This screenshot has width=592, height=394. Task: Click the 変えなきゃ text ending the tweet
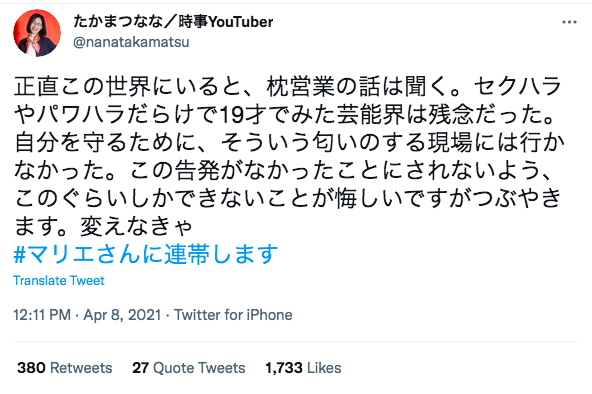pyautogui.click(x=136, y=227)
